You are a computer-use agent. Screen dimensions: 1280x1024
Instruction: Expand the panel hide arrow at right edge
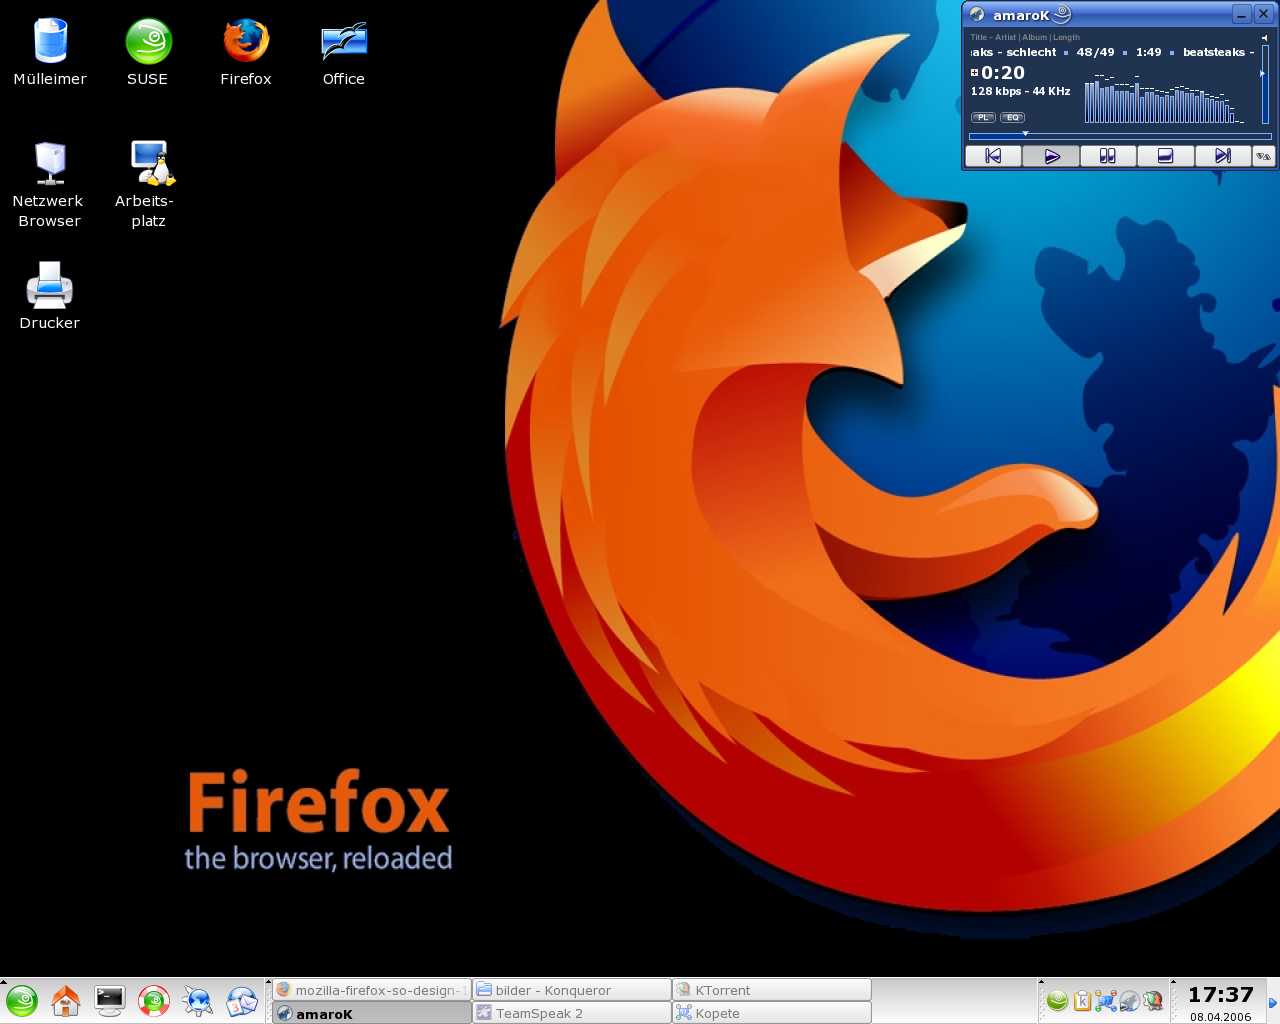pos(1273,1002)
